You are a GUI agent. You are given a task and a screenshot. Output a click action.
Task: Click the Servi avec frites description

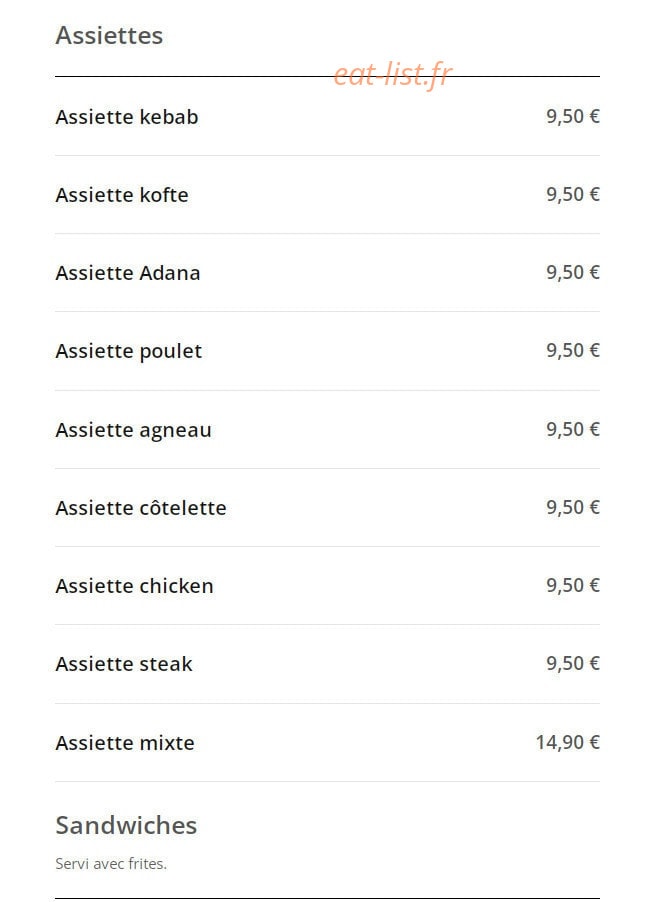pyautogui.click(x=111, y=863)
